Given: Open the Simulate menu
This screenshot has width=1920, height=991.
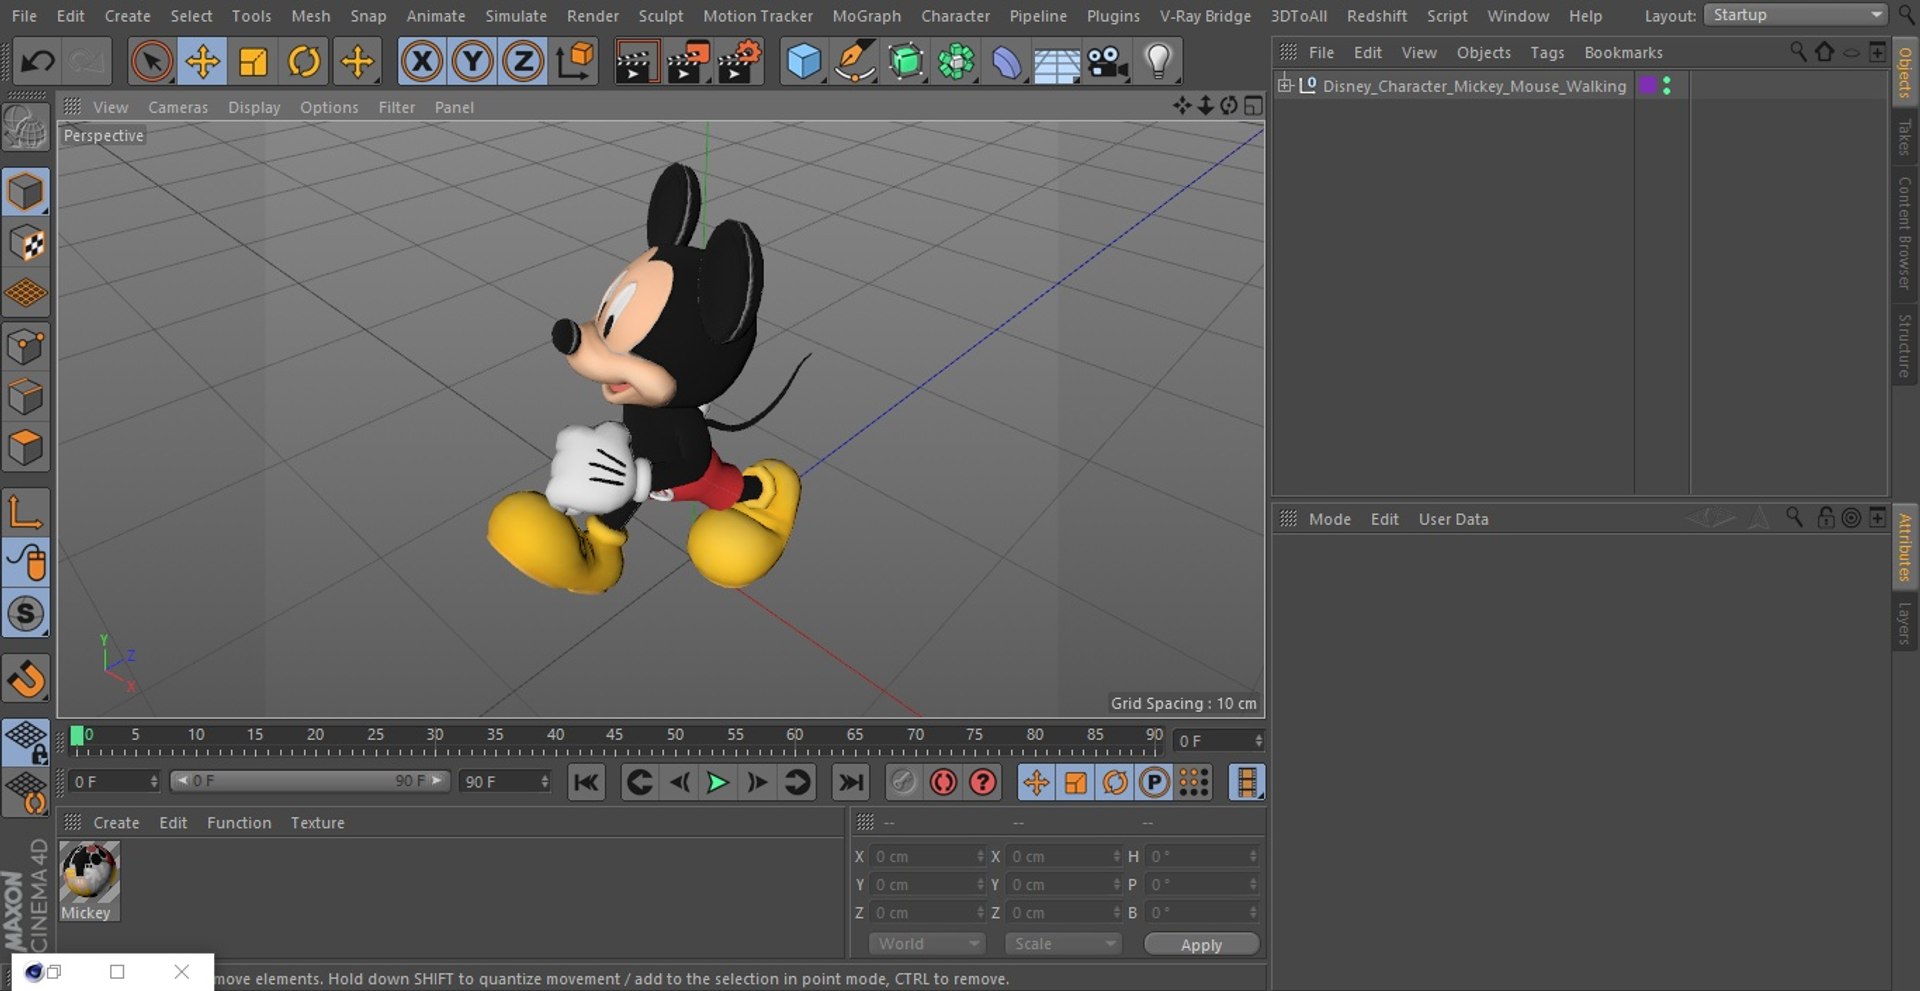Looking at the screenshot, I should [x=516, y=16].
